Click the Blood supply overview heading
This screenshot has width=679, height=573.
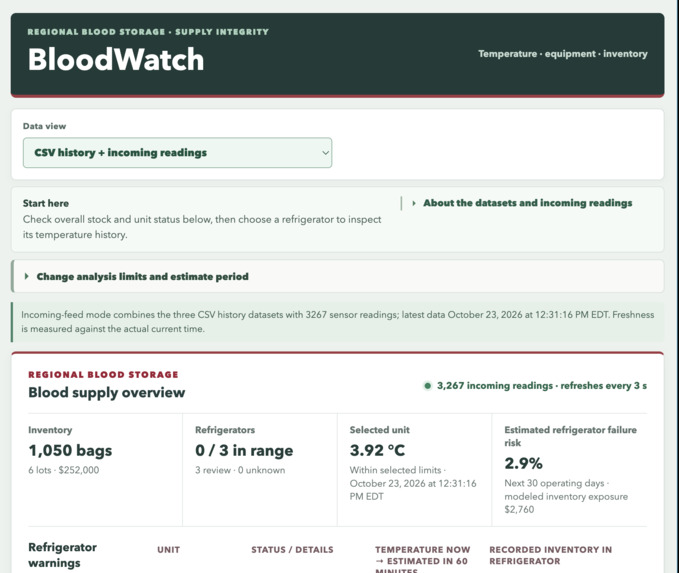click(107, 392)
